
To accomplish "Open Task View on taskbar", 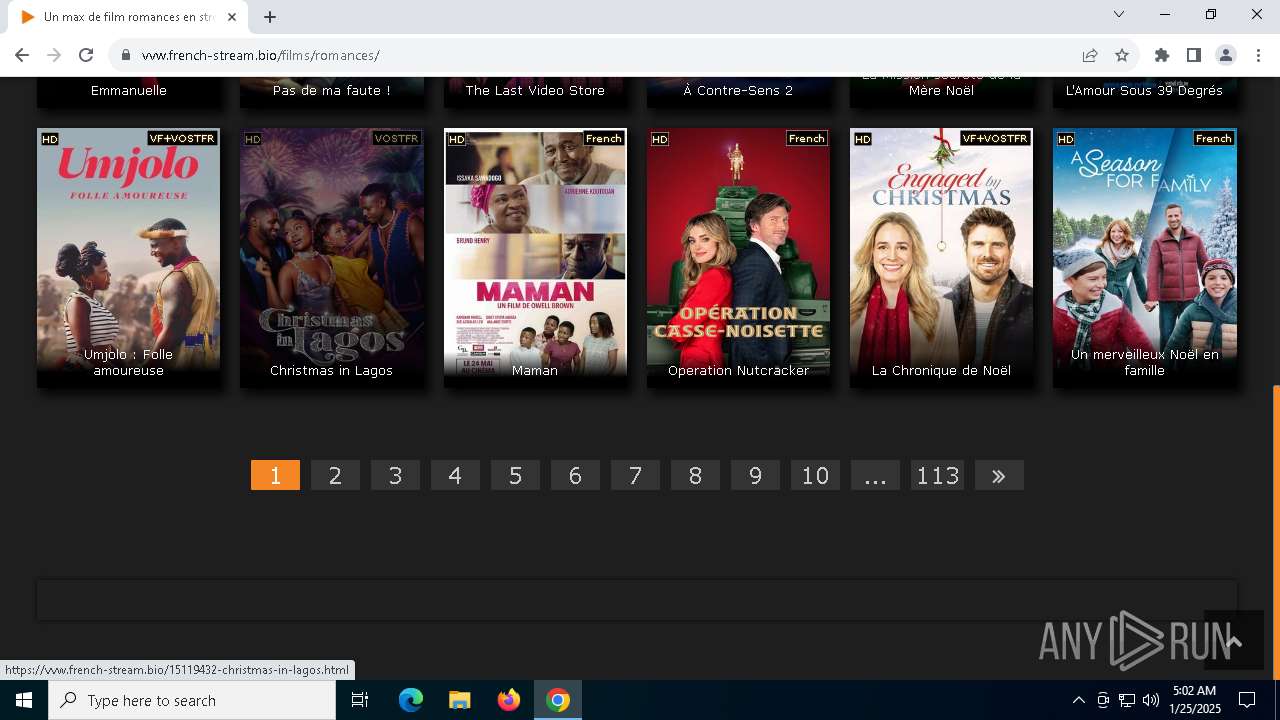I will pyautogui.click(x=360, y=700).
